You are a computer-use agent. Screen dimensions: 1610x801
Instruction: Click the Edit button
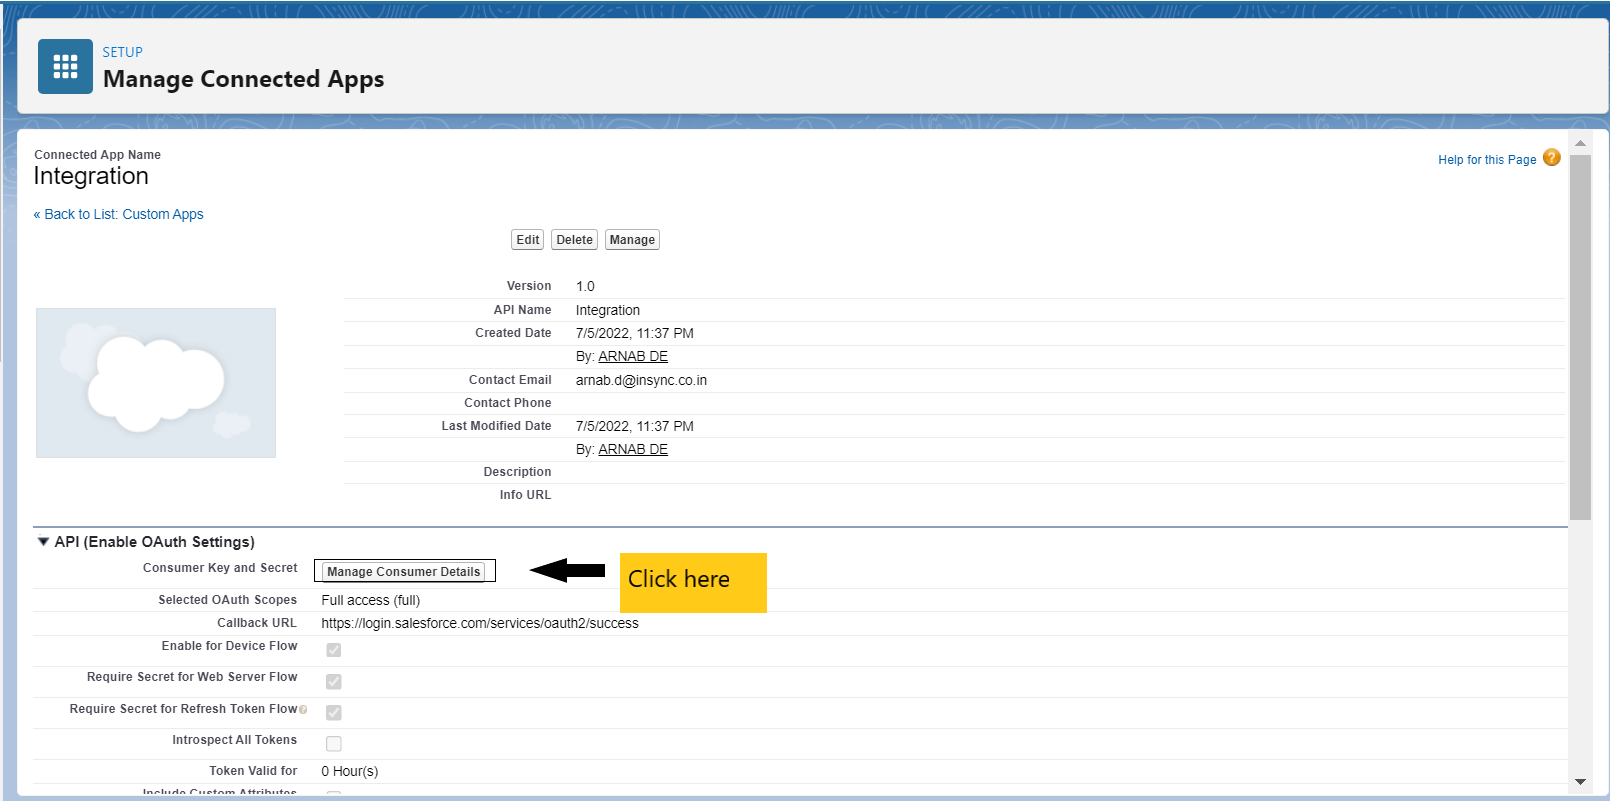pyautogui.click(x=528, y=240)
